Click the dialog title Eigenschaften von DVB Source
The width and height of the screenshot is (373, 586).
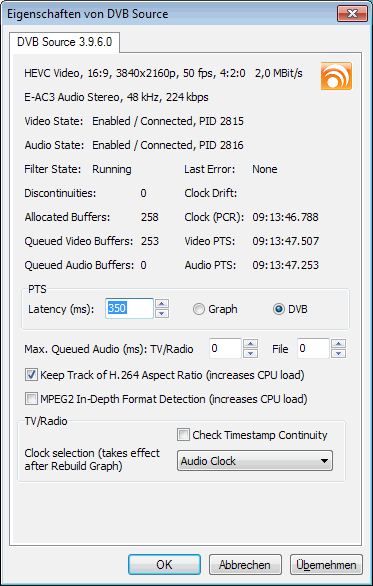tap(88, 14)
